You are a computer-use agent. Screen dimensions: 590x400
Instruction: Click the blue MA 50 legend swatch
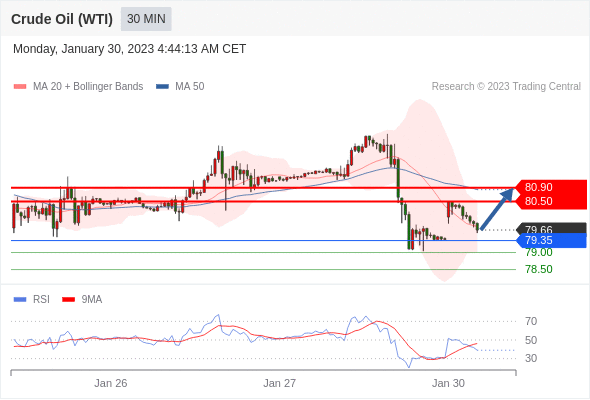pos(162,87)
